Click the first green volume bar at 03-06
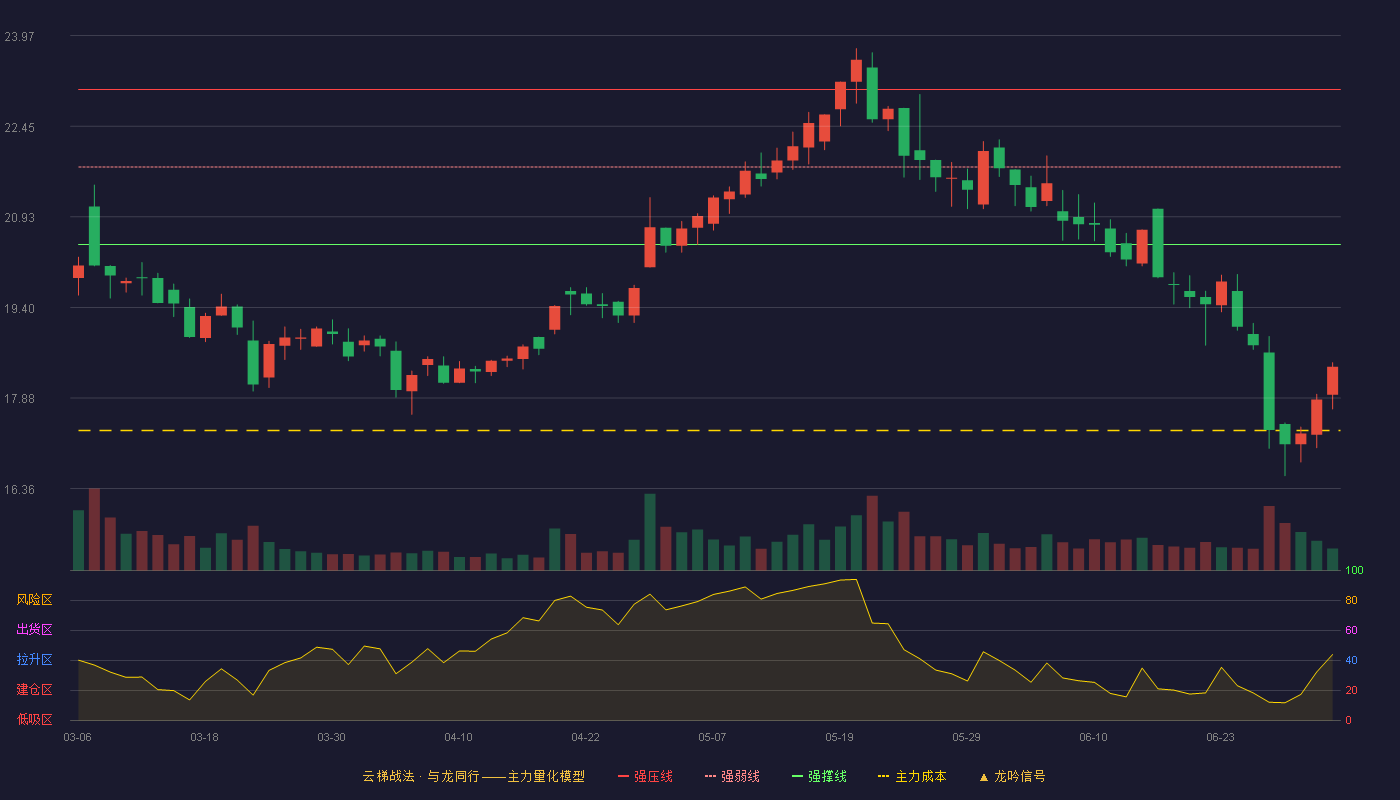 pos(78,540)
